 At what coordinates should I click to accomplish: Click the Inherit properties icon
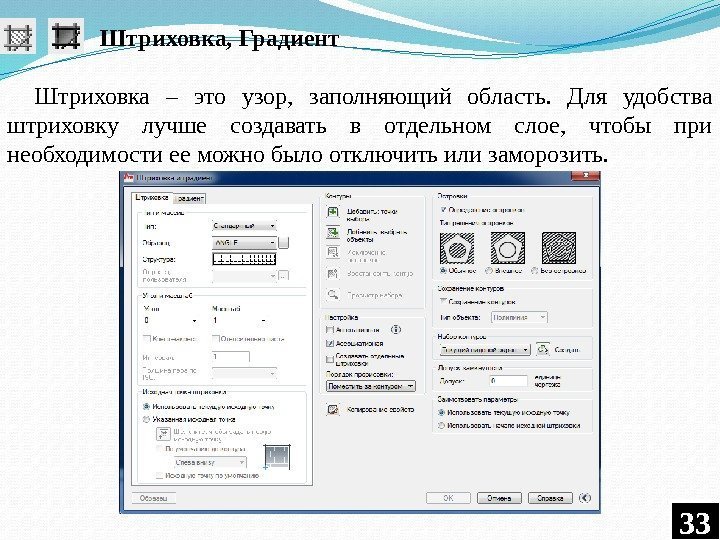[x=332, y=410]
